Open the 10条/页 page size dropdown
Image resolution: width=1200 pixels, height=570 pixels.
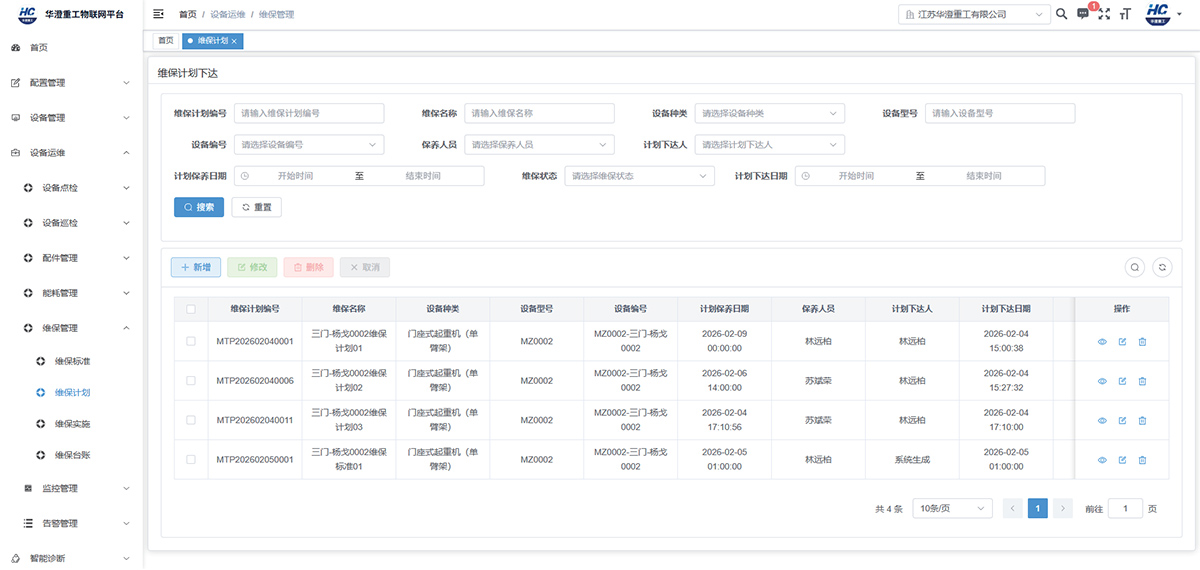pyautogui.click(x=953, y=508)
